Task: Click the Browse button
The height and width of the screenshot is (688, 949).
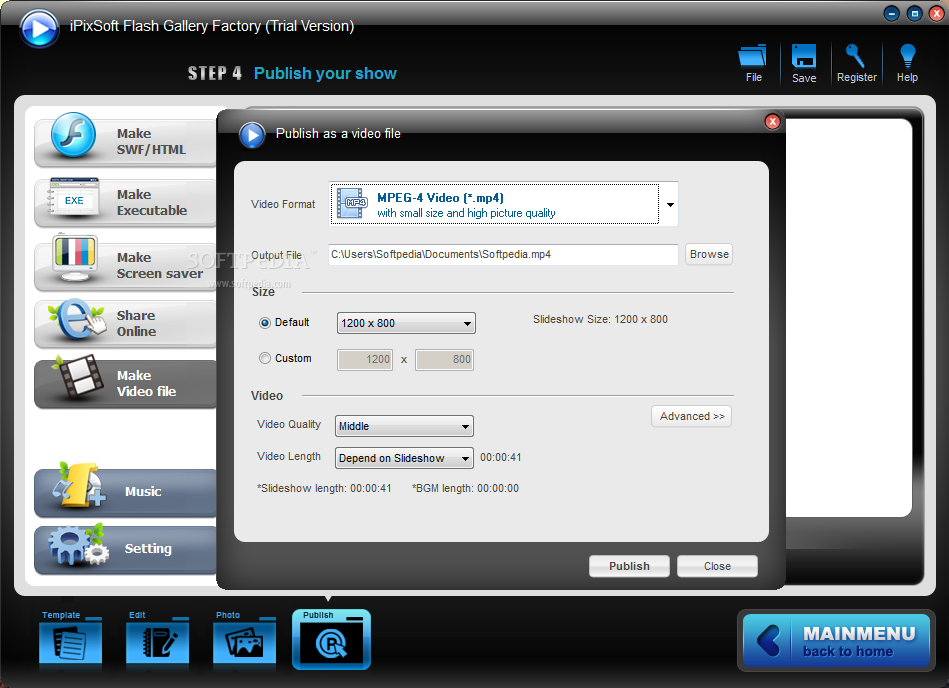Action: tap(709, 254)
